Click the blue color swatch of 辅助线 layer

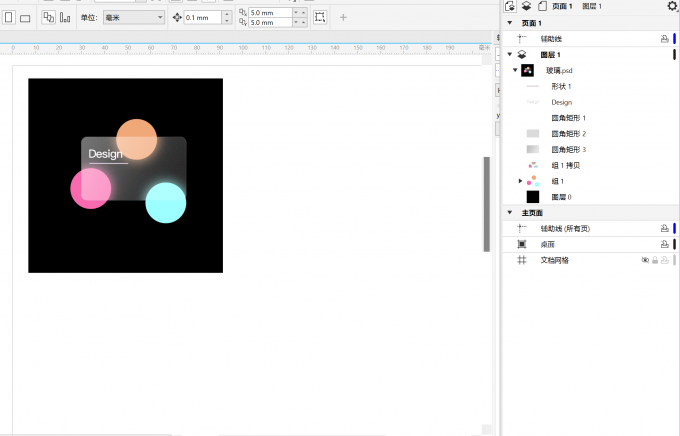pos(674,38)
